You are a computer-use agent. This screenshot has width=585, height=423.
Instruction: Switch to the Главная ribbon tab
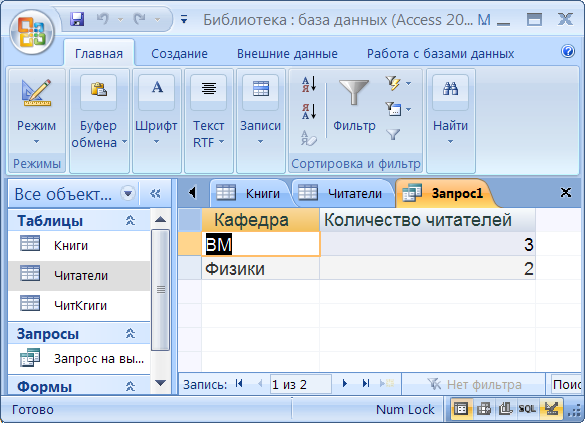(99, 54)
